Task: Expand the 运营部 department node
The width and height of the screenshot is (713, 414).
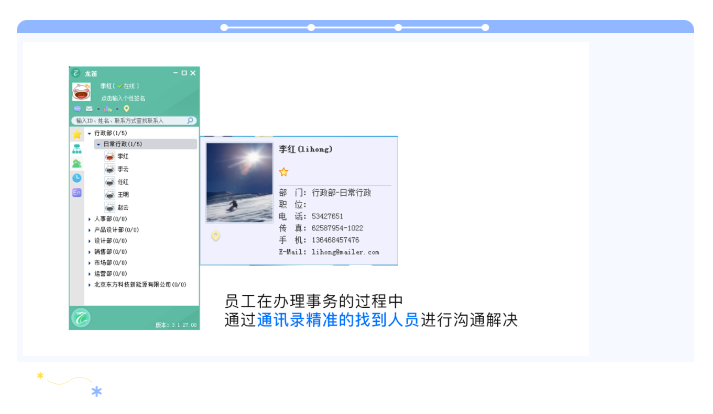Action: coord(89,274)
